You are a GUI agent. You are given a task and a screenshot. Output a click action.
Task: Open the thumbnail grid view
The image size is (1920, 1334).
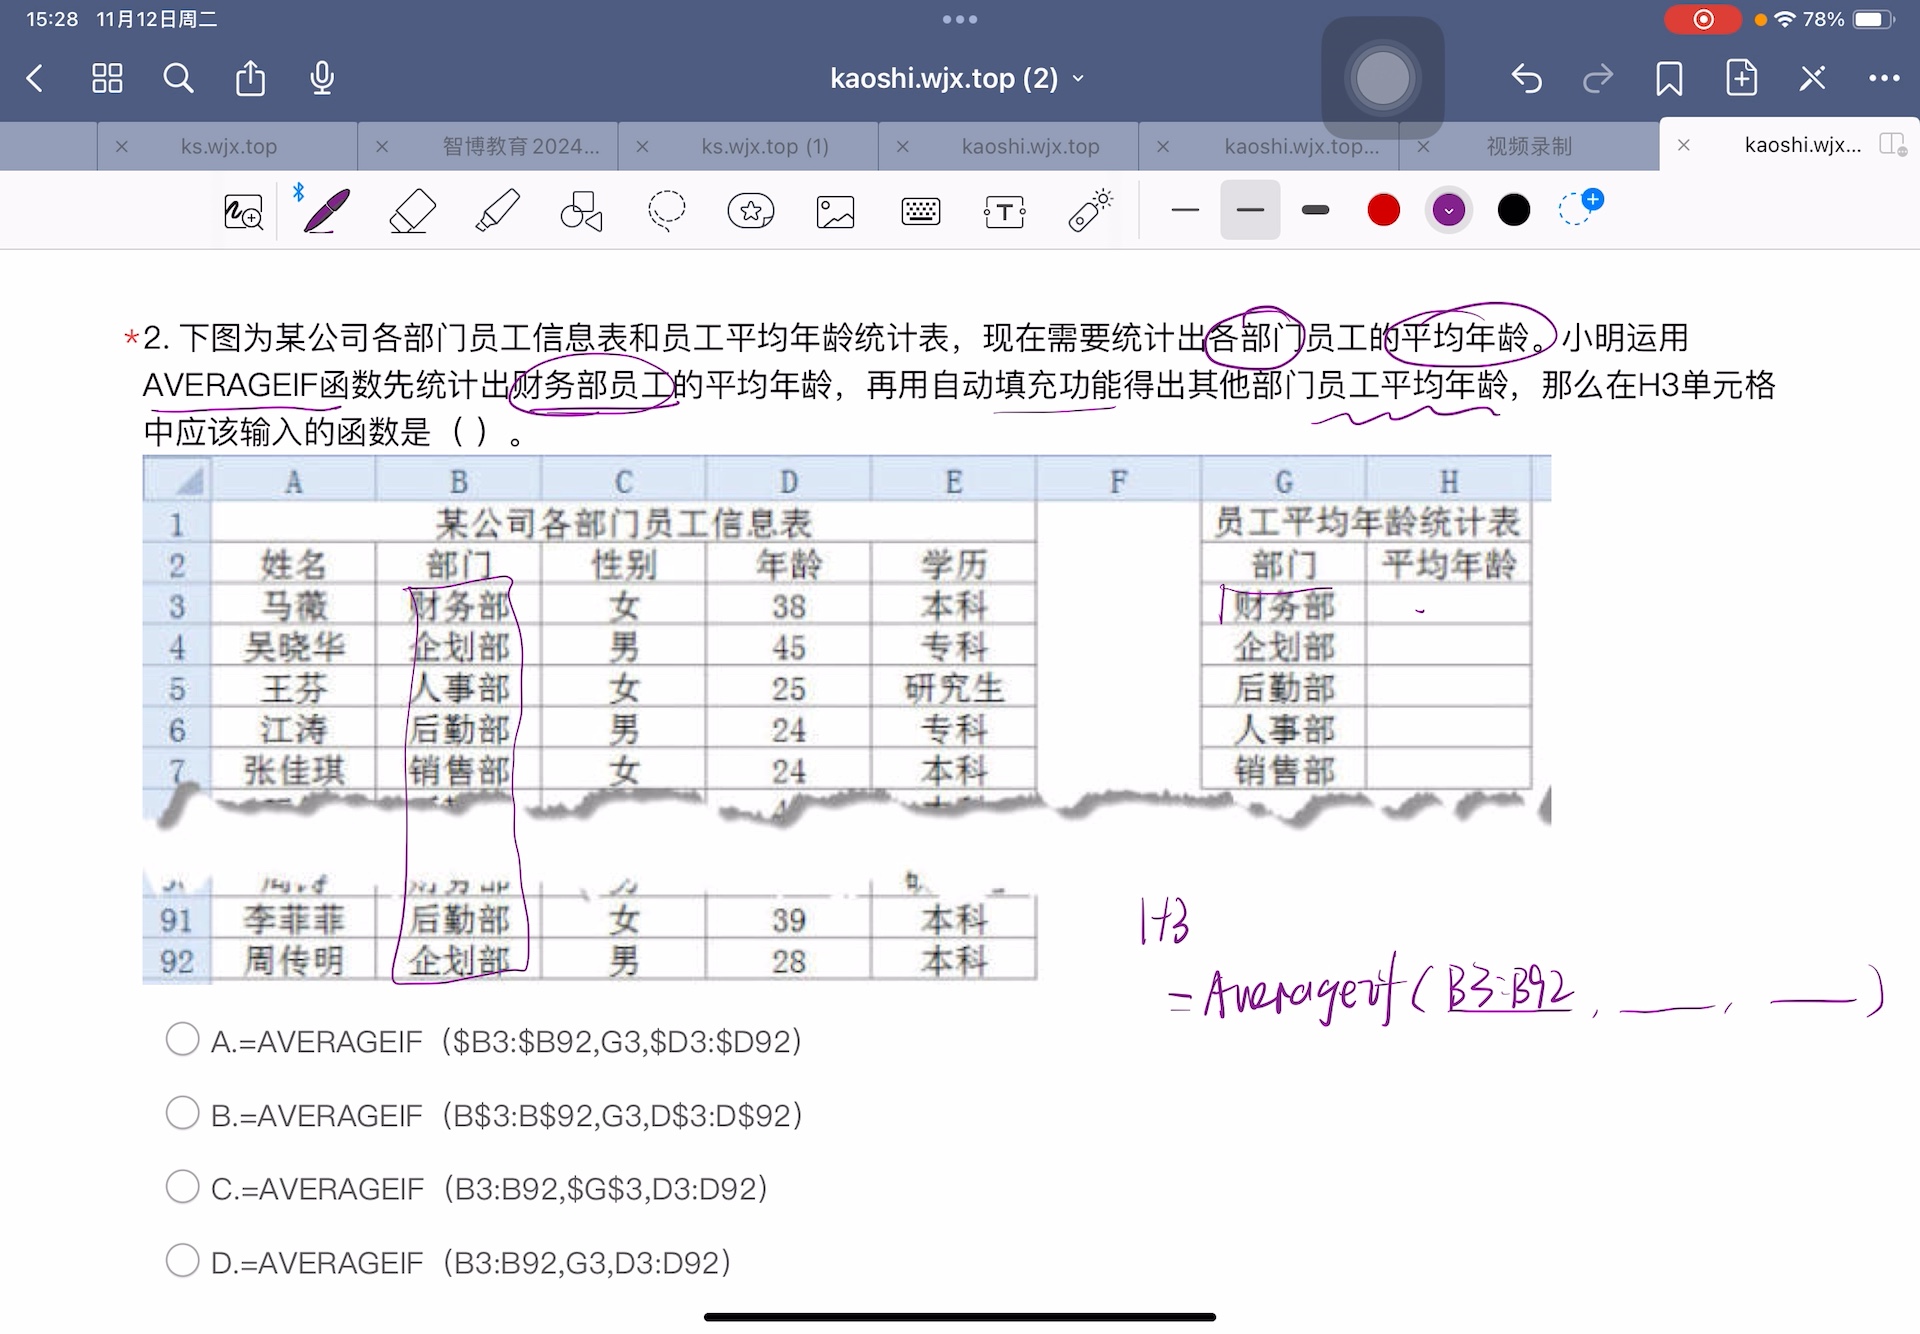point(107,78)
